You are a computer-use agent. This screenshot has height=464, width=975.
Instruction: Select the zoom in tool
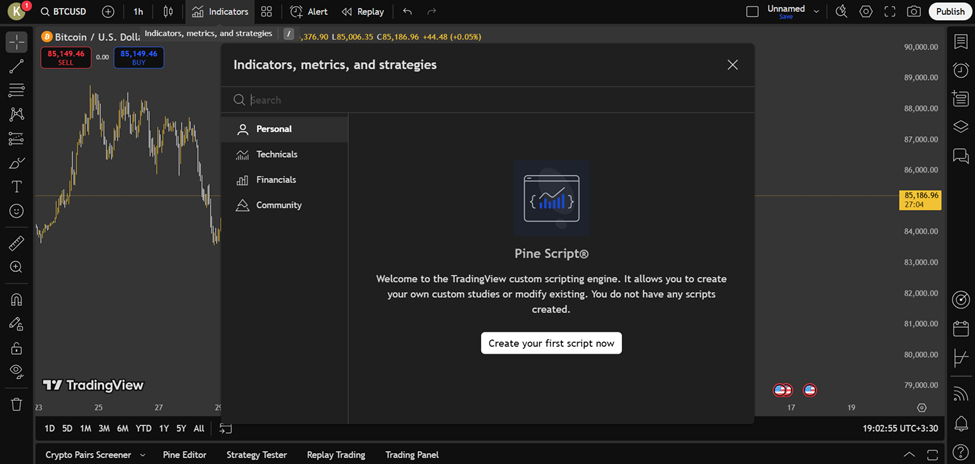tap(17, 267)
